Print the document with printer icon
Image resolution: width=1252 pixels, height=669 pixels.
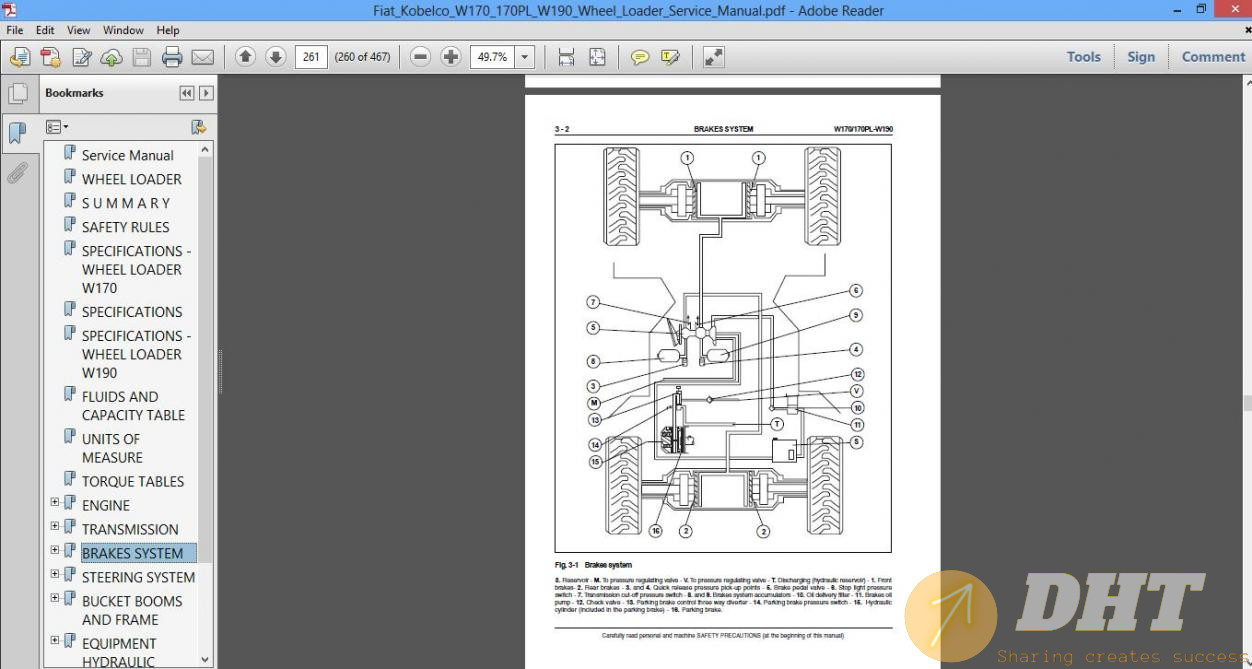[x=172, y=57]
